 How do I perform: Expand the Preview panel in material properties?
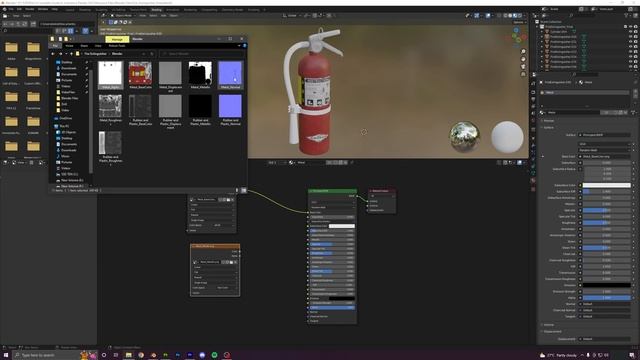(548, 121)
